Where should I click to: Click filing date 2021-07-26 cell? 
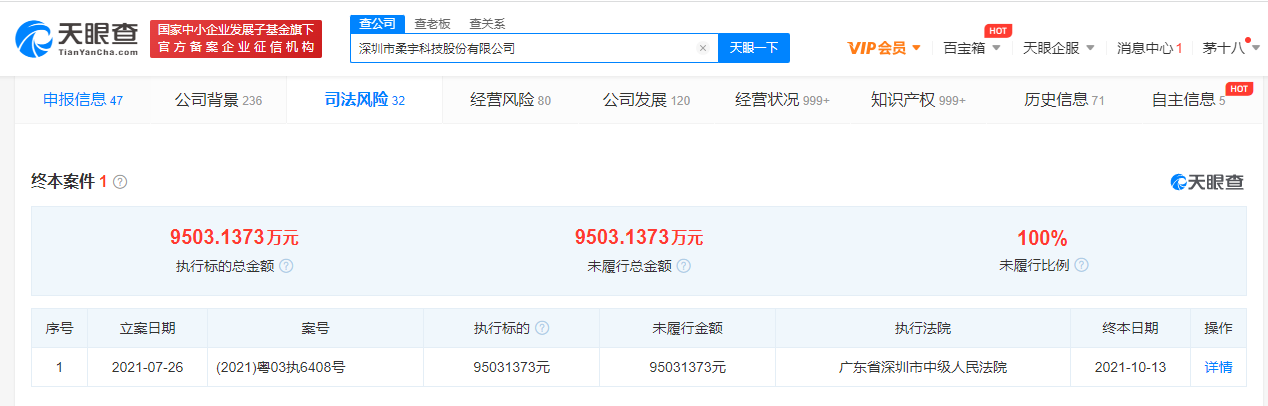click(x=148, y=367)
